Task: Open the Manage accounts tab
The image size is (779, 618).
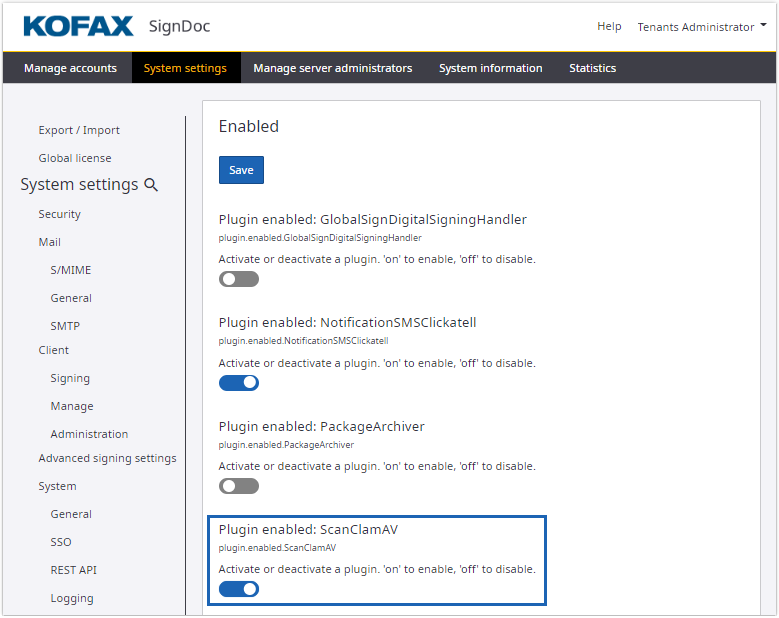Action: (x=70, y=68)
